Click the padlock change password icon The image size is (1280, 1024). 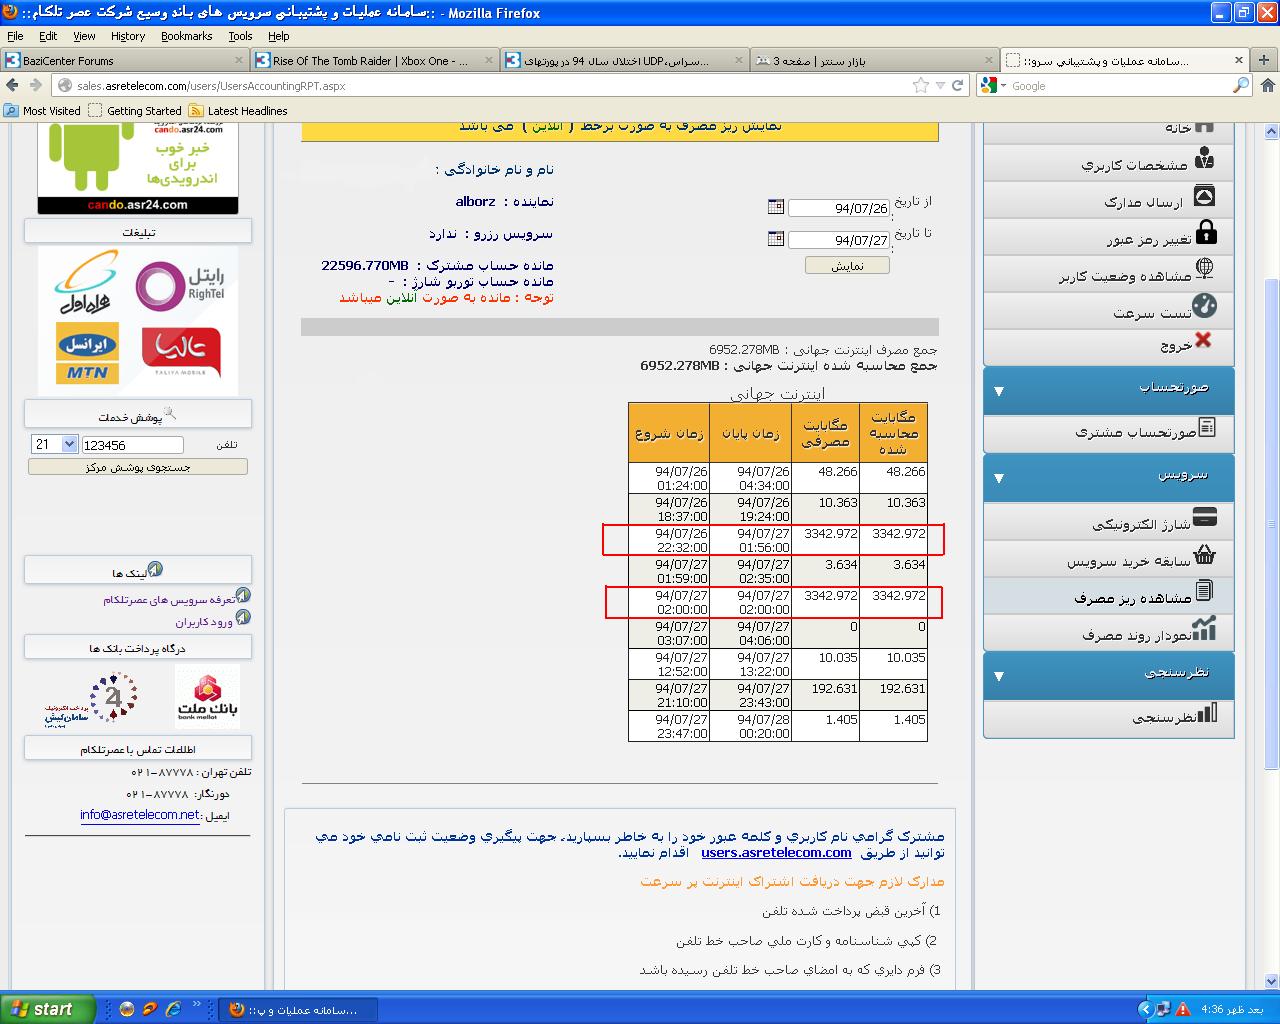1206,233
